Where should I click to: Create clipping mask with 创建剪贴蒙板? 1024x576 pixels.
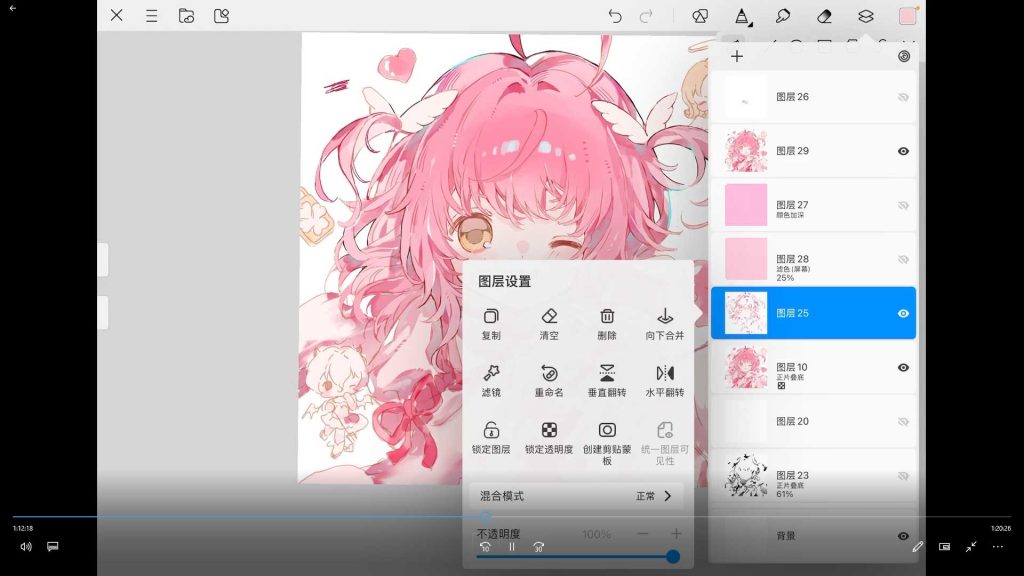pos(607,443)
